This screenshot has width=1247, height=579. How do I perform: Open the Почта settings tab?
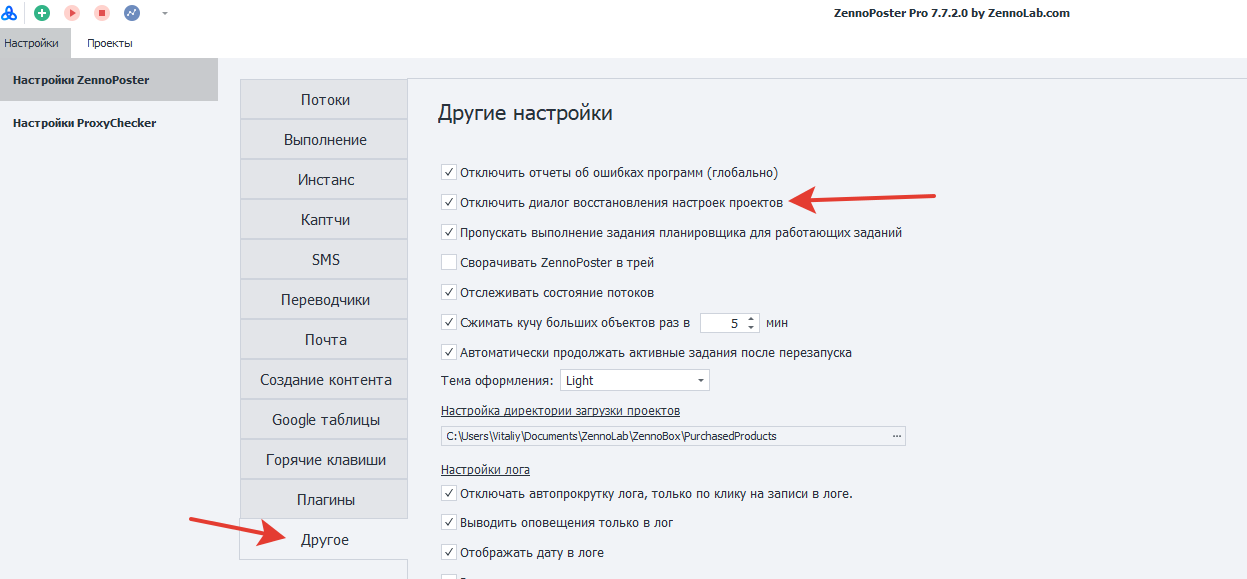[324, 340]
